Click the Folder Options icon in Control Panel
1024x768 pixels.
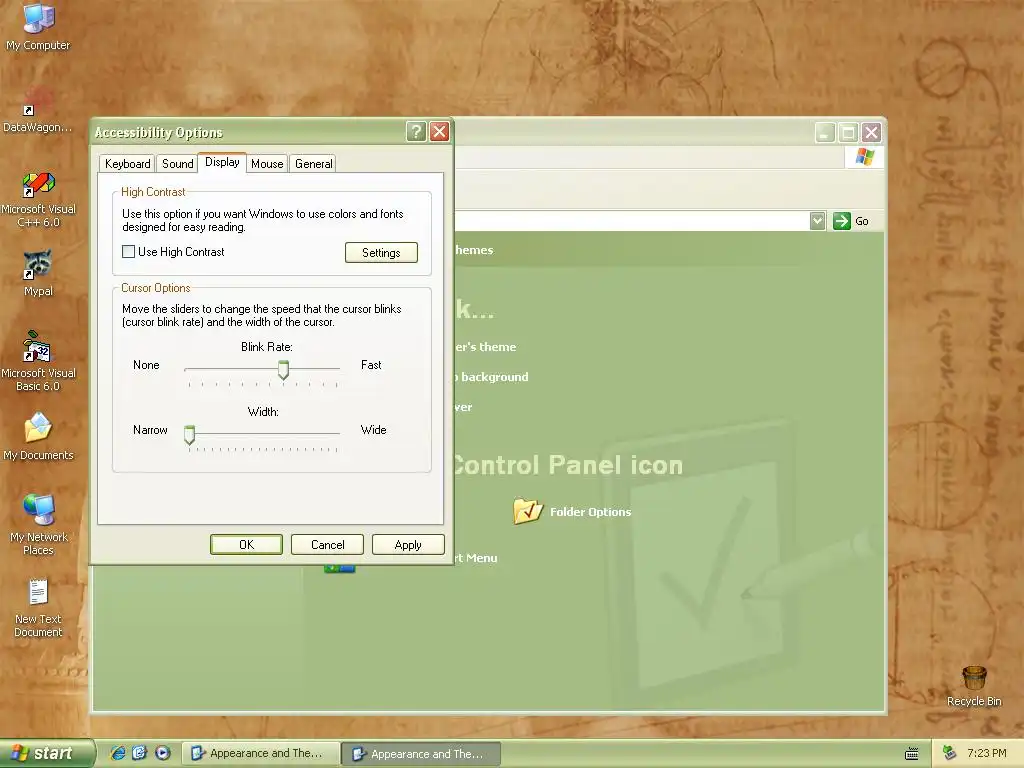528,511
